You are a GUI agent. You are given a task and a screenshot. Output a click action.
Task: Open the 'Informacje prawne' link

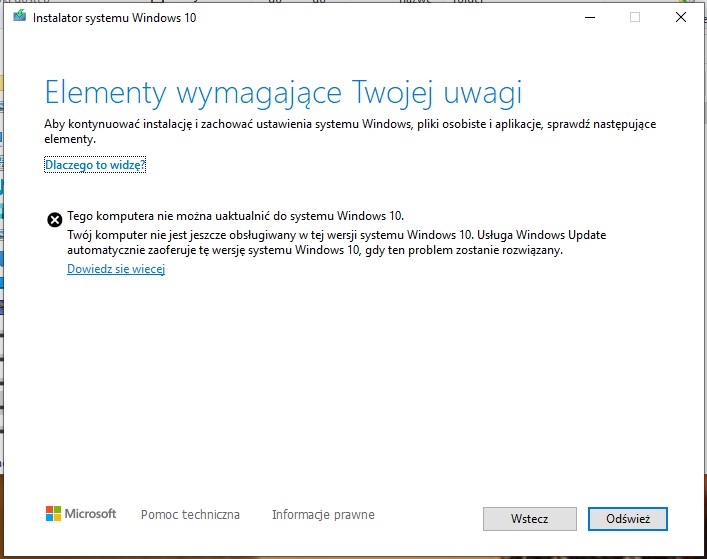(323, 515)
